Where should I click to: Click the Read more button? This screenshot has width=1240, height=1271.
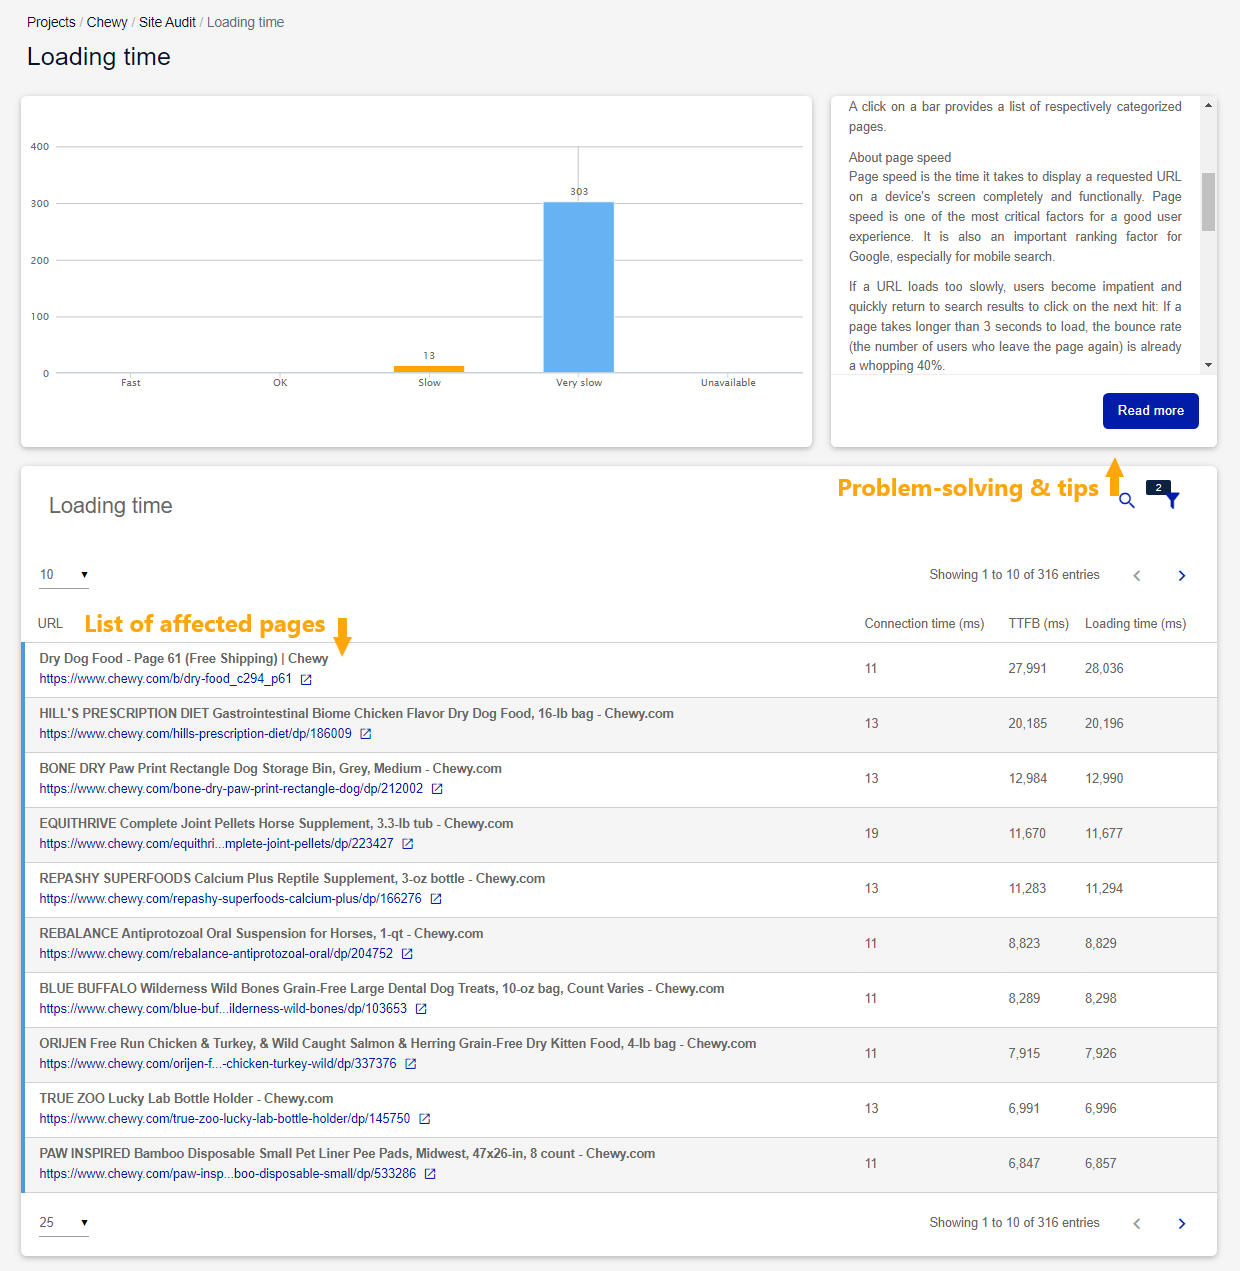pyautogui.click(x=1150, y=411)
